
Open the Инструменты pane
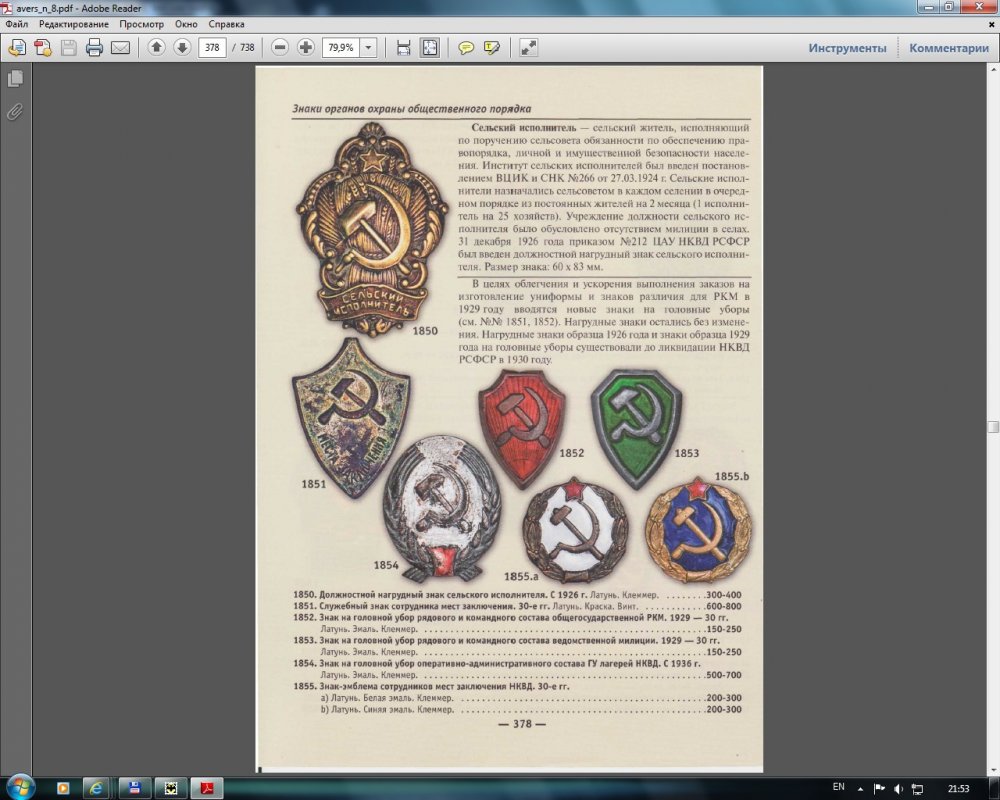[847, 48]
